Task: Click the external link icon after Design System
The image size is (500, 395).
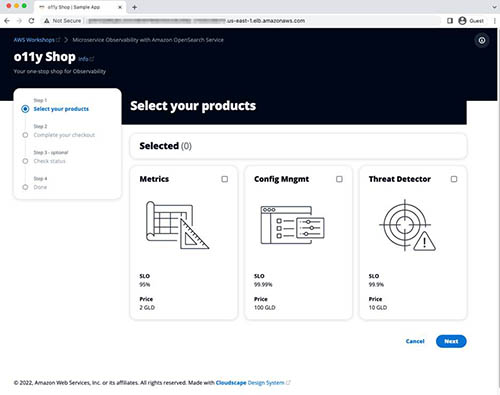Action: coord(288,382)
